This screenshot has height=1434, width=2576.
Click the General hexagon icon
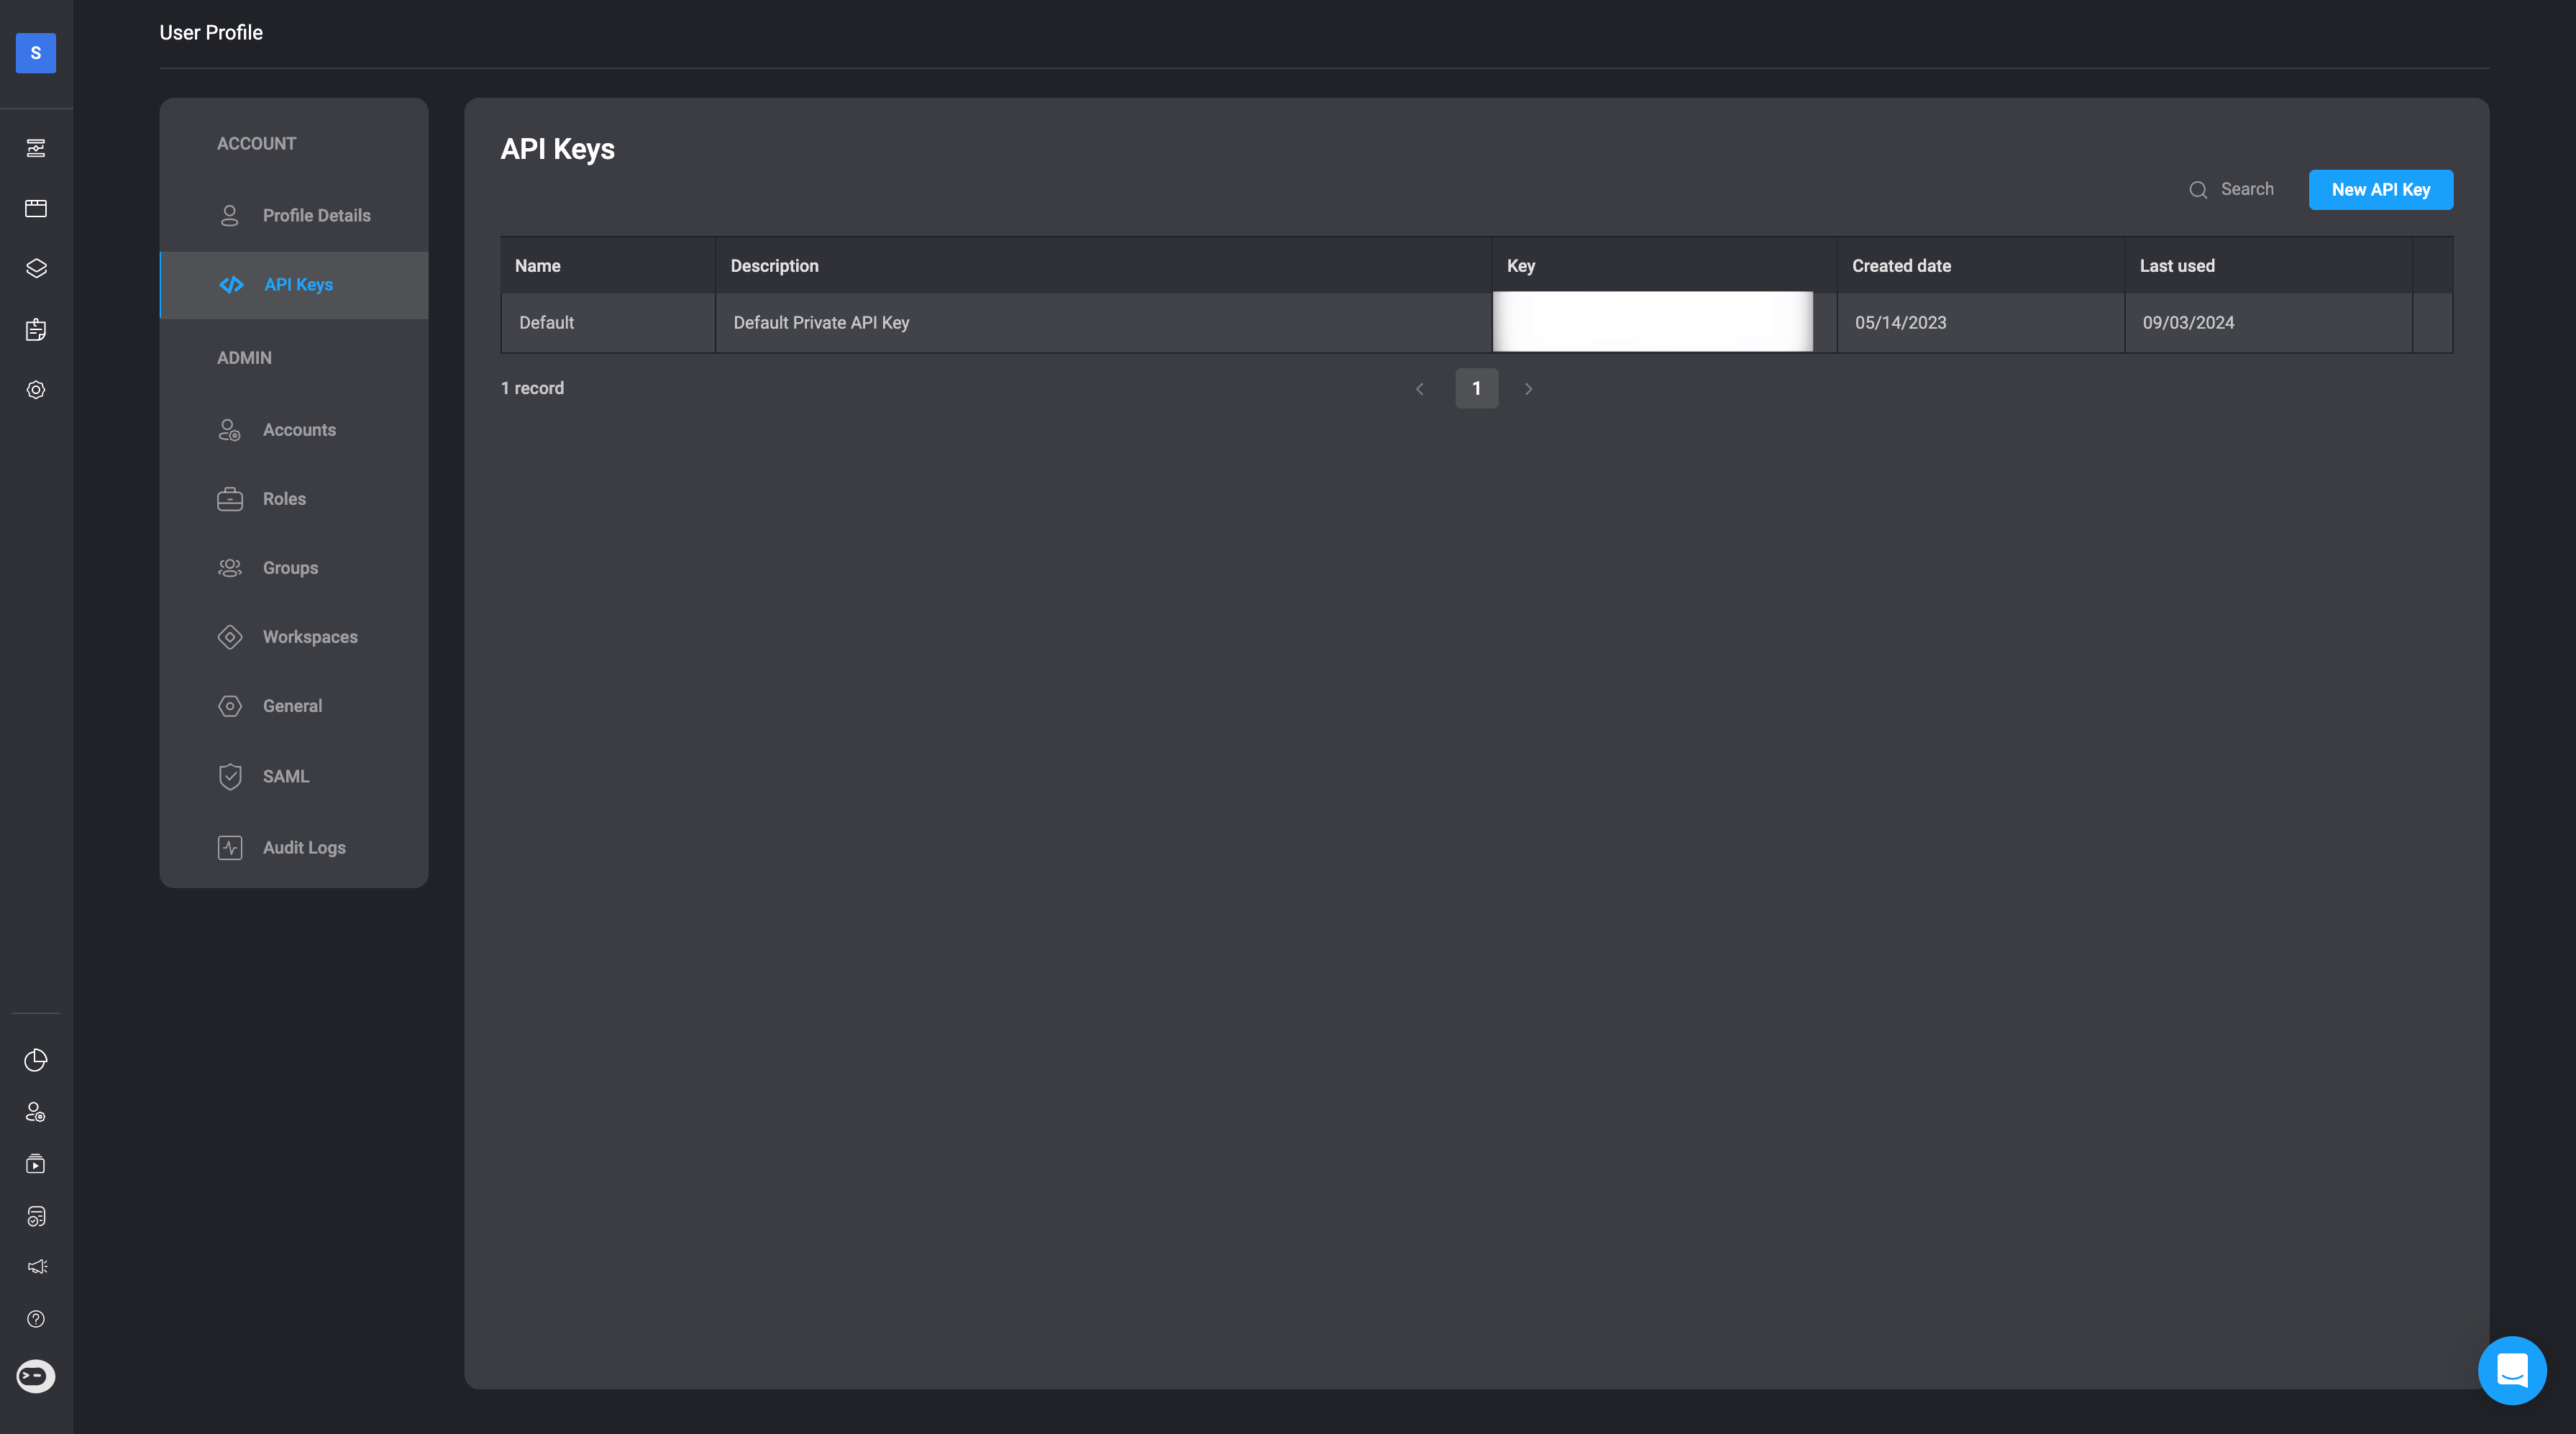click(229, 706)
